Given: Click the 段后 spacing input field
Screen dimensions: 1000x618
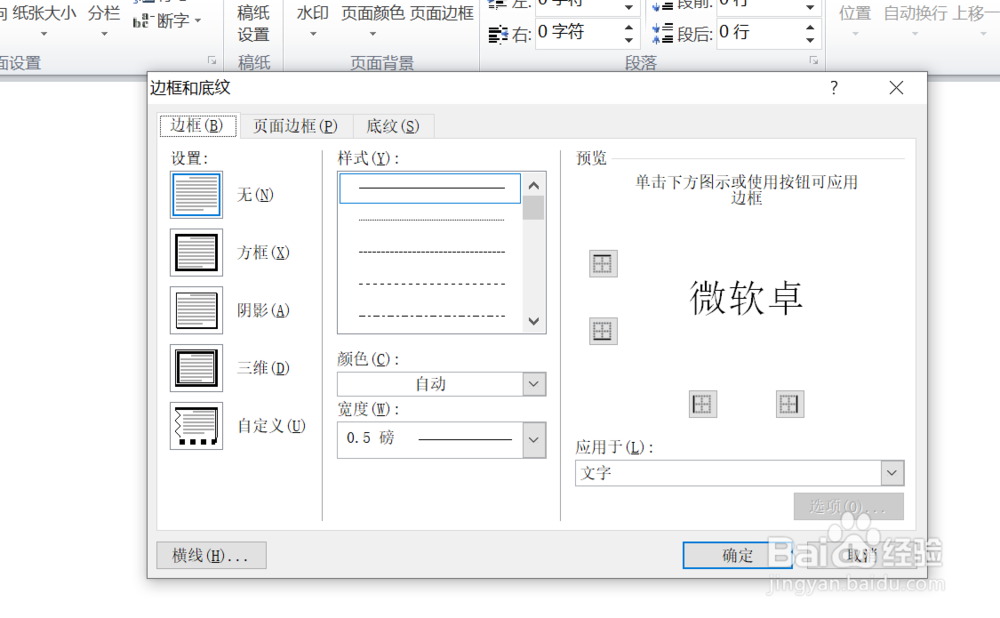Looking at the screenshot, I should (x=759, y=32).
